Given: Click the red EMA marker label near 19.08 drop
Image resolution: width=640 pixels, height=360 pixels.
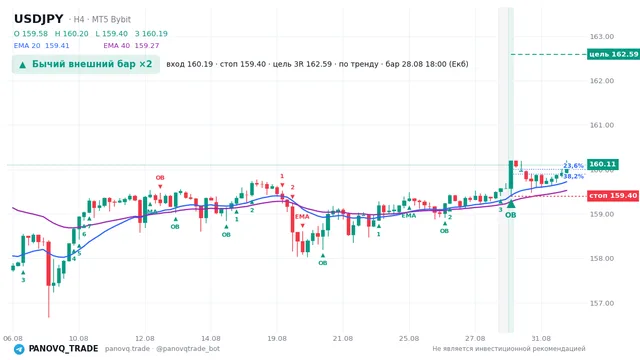Looking at the screenshot, I should coord(302,217).
